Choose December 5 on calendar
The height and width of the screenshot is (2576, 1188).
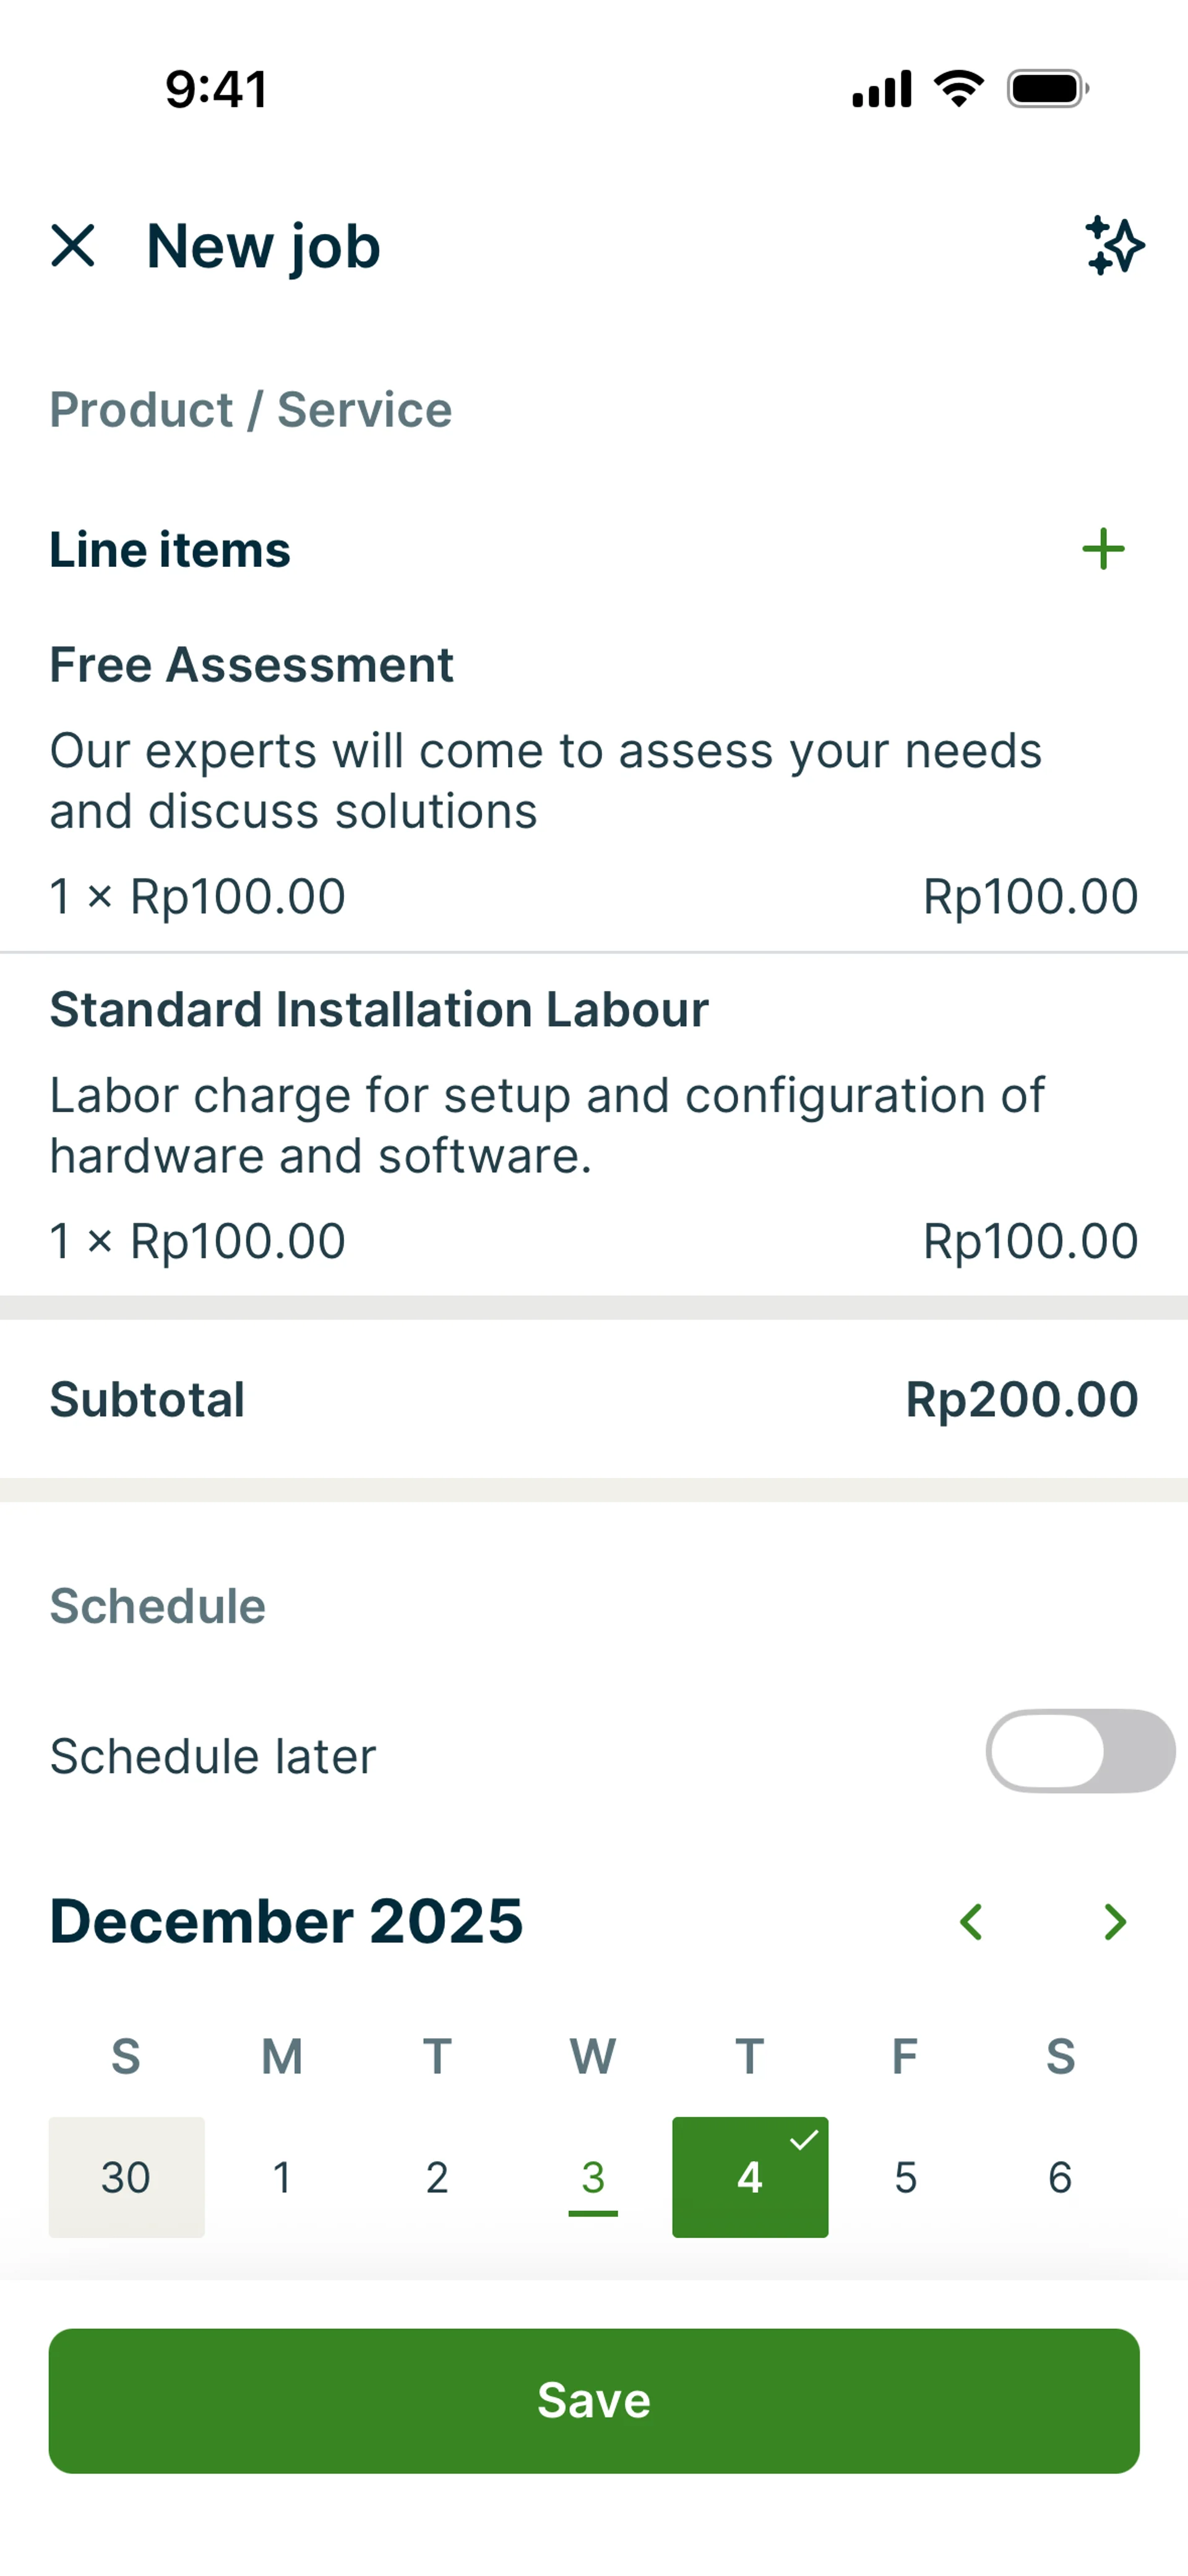pyautogui.click(x=905, y=2177)
